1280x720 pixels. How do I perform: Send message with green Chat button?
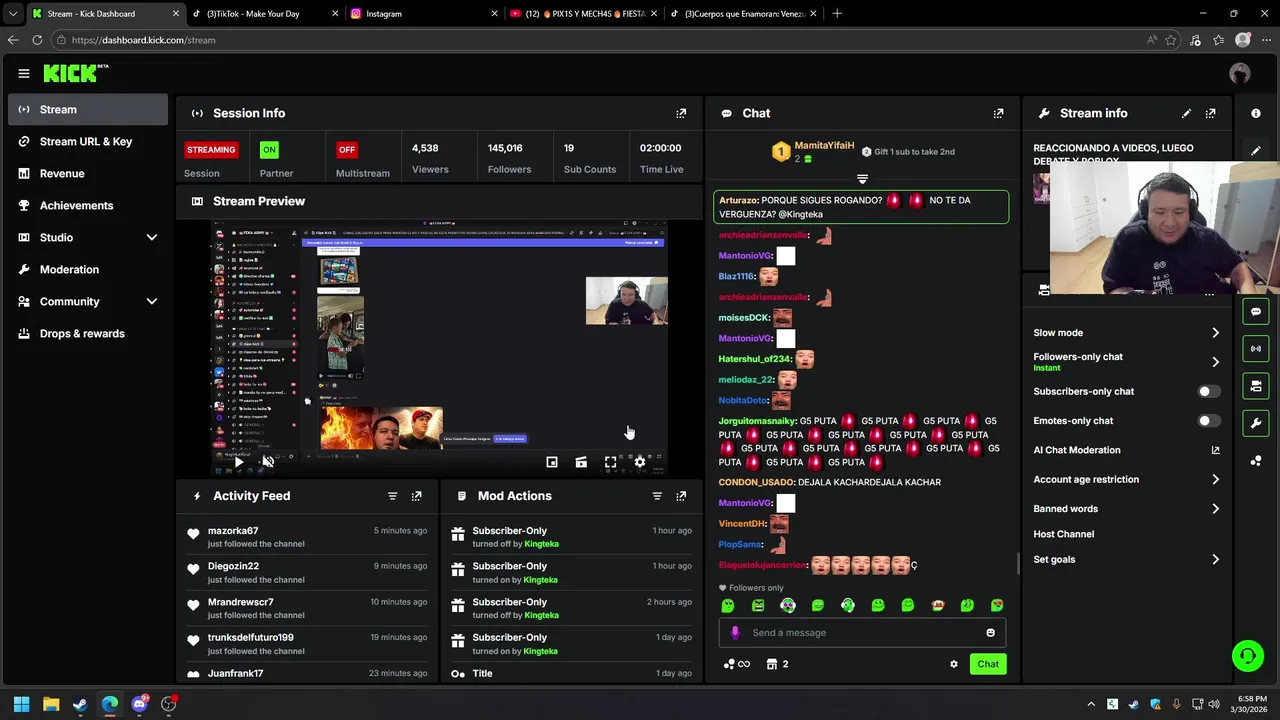[x=988, y=664]
